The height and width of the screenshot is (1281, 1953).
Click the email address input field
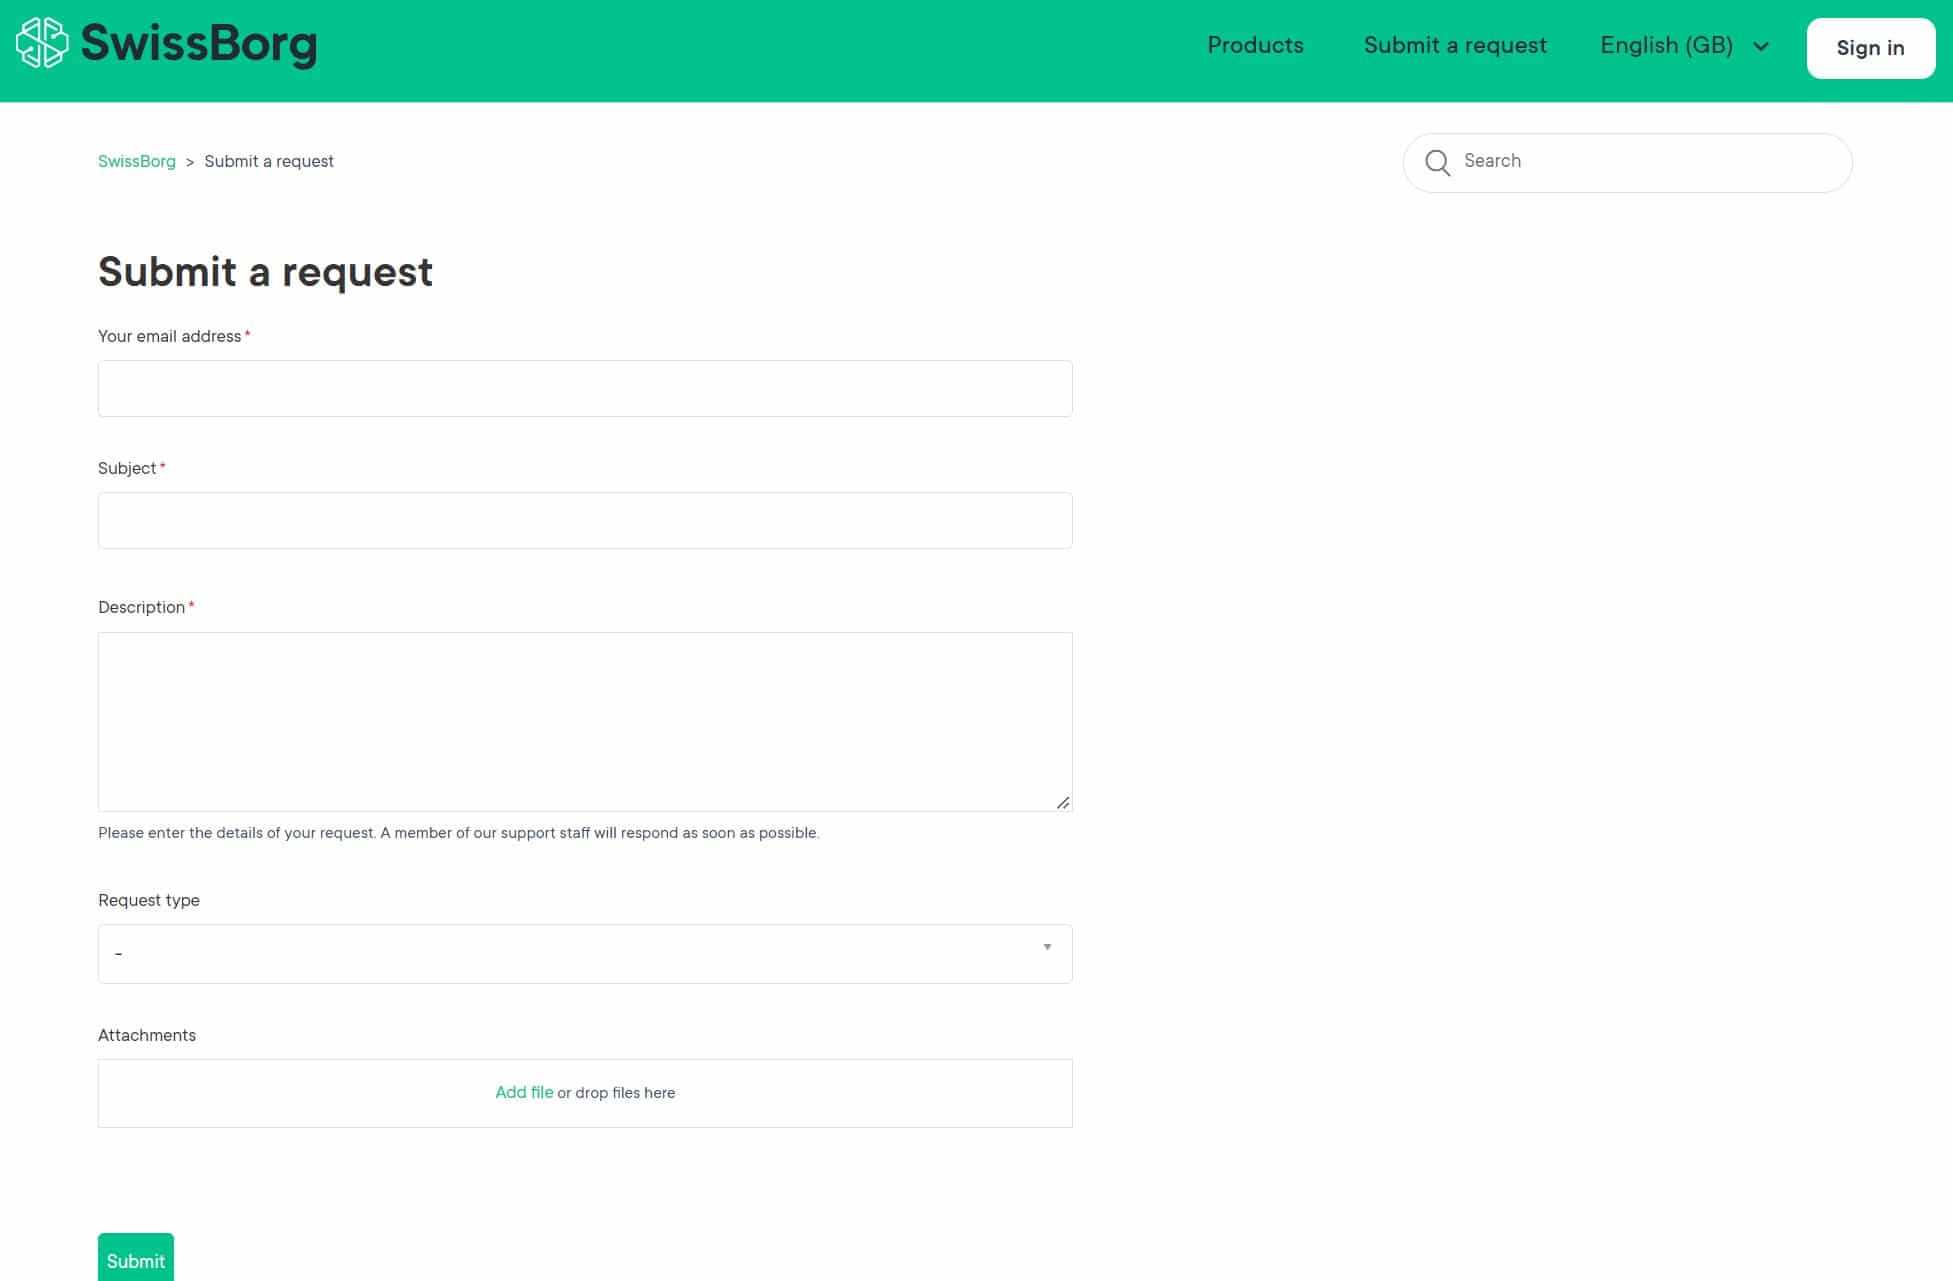coord(585,387)
